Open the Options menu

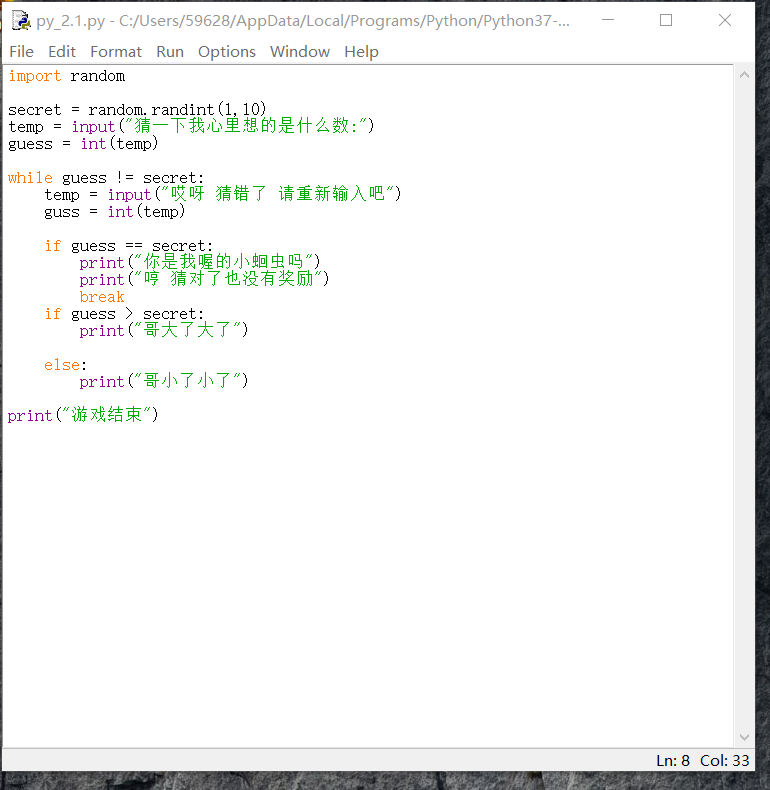coord(227,51)
